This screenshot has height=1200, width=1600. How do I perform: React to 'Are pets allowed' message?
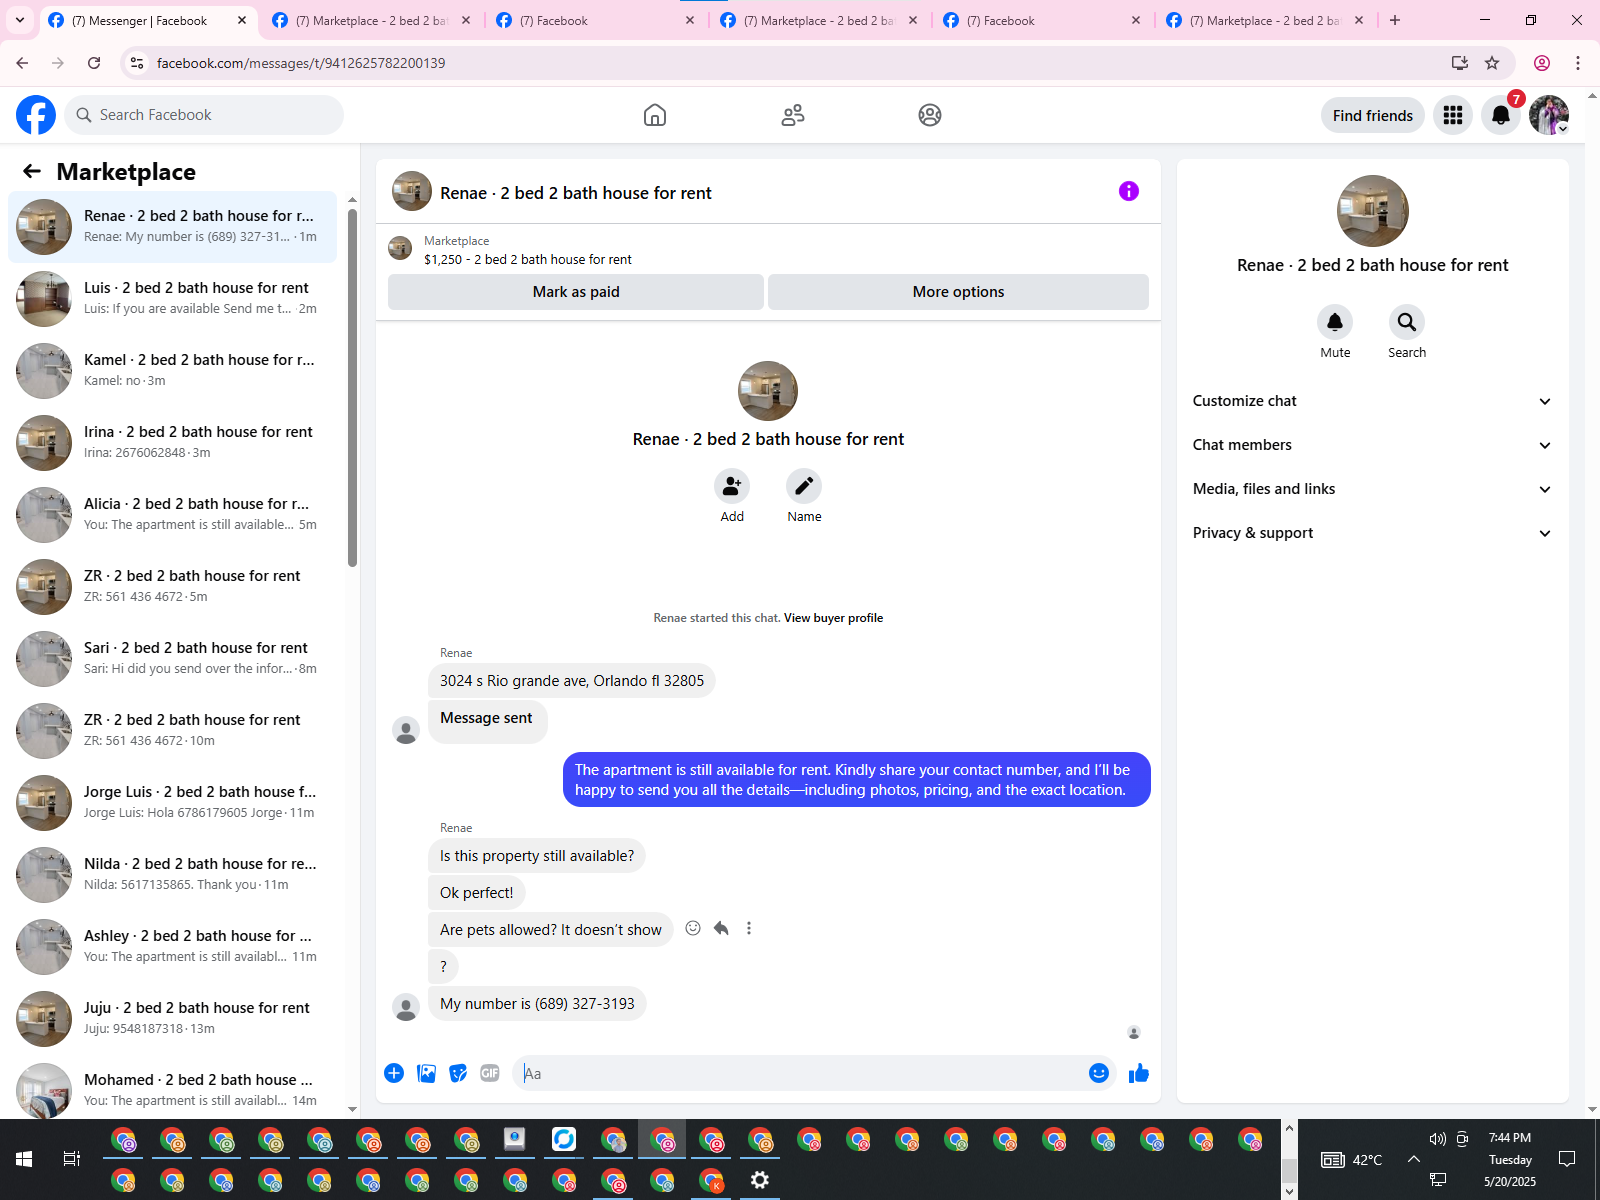tap(693, 928)
